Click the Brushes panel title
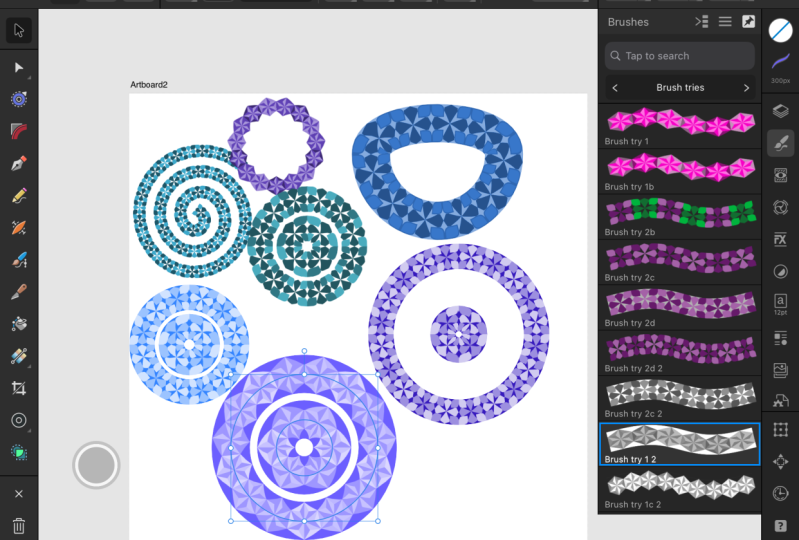This screenshot has height=540, width=799. [628, 22]
